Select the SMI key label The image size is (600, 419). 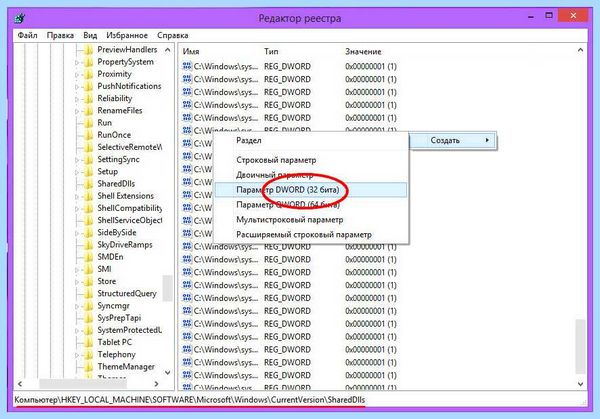(104, 269)
